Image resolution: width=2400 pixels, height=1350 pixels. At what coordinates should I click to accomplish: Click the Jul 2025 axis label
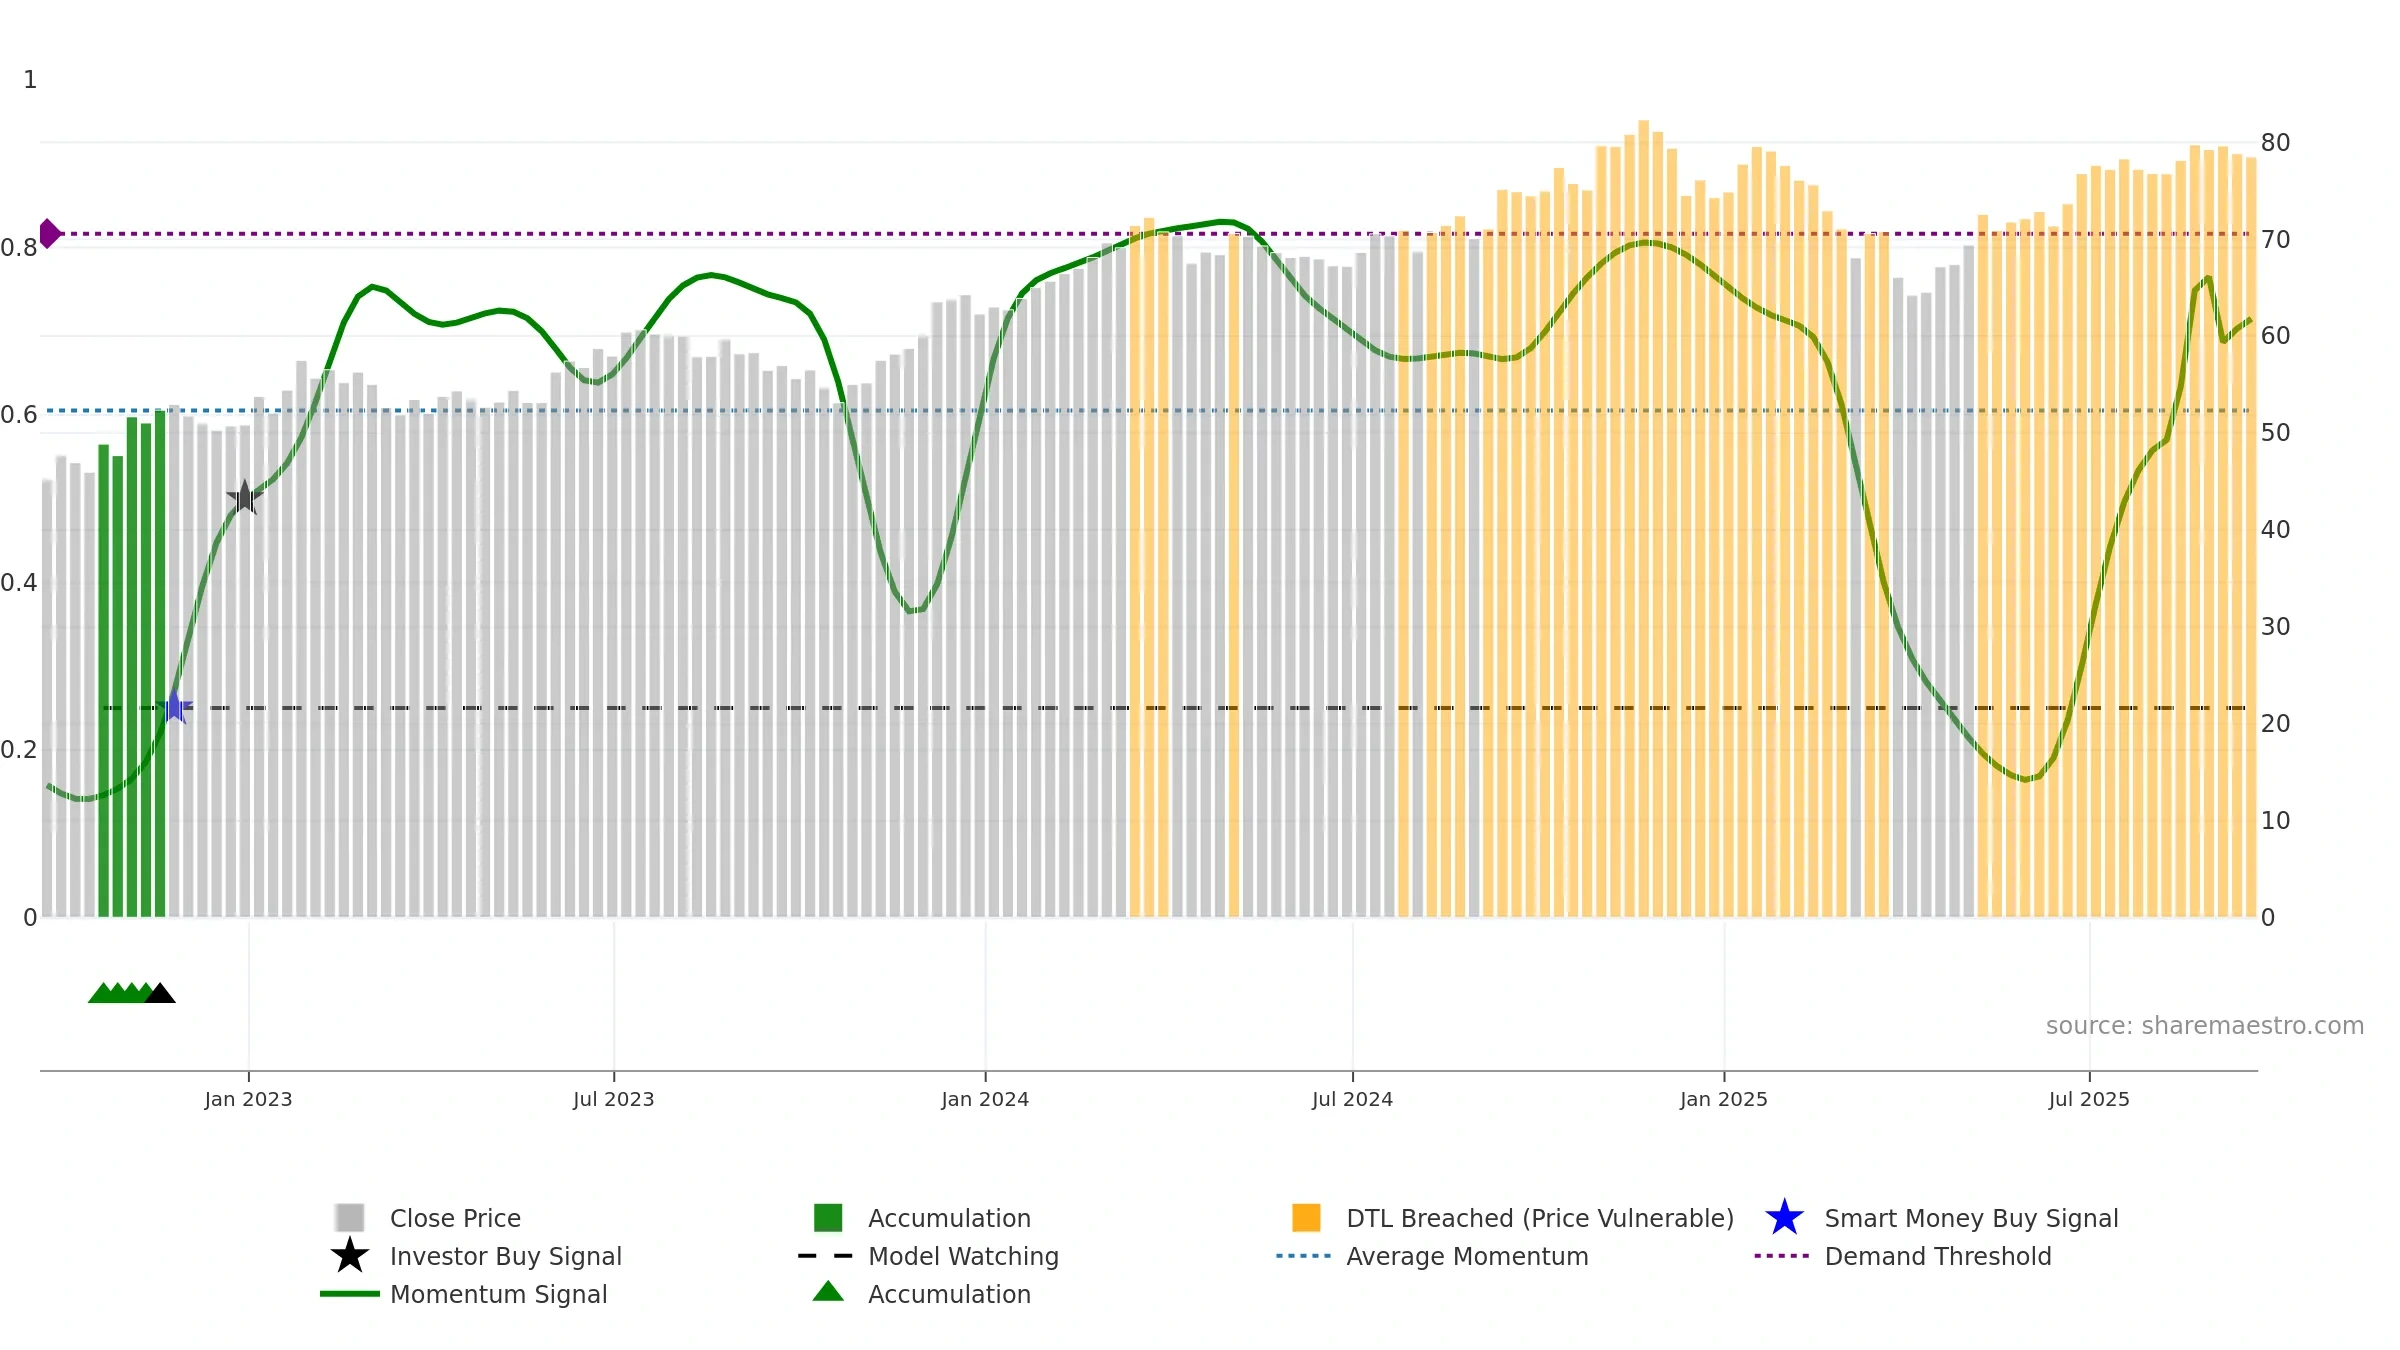point(2089,1100)
